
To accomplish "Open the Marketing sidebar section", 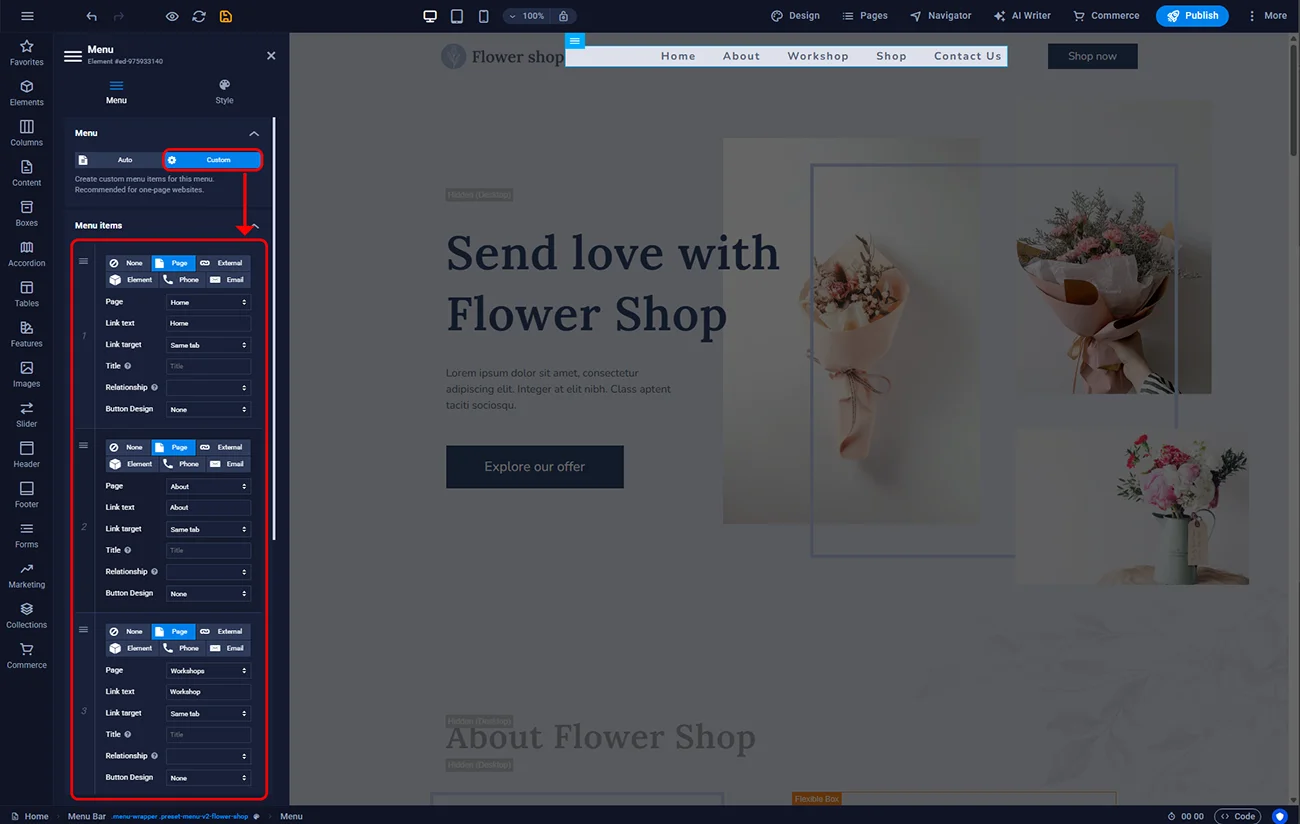I will (x=27, y=575).
